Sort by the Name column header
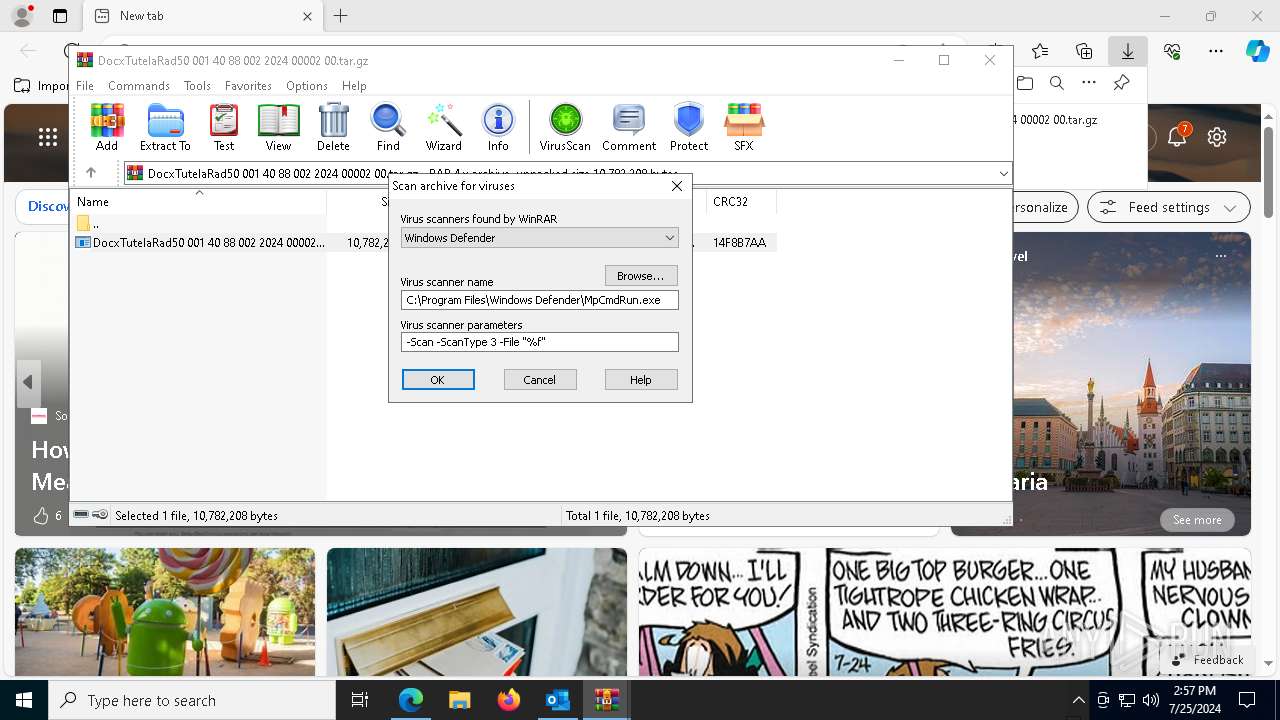The image size is (1280, 720). 198,202
